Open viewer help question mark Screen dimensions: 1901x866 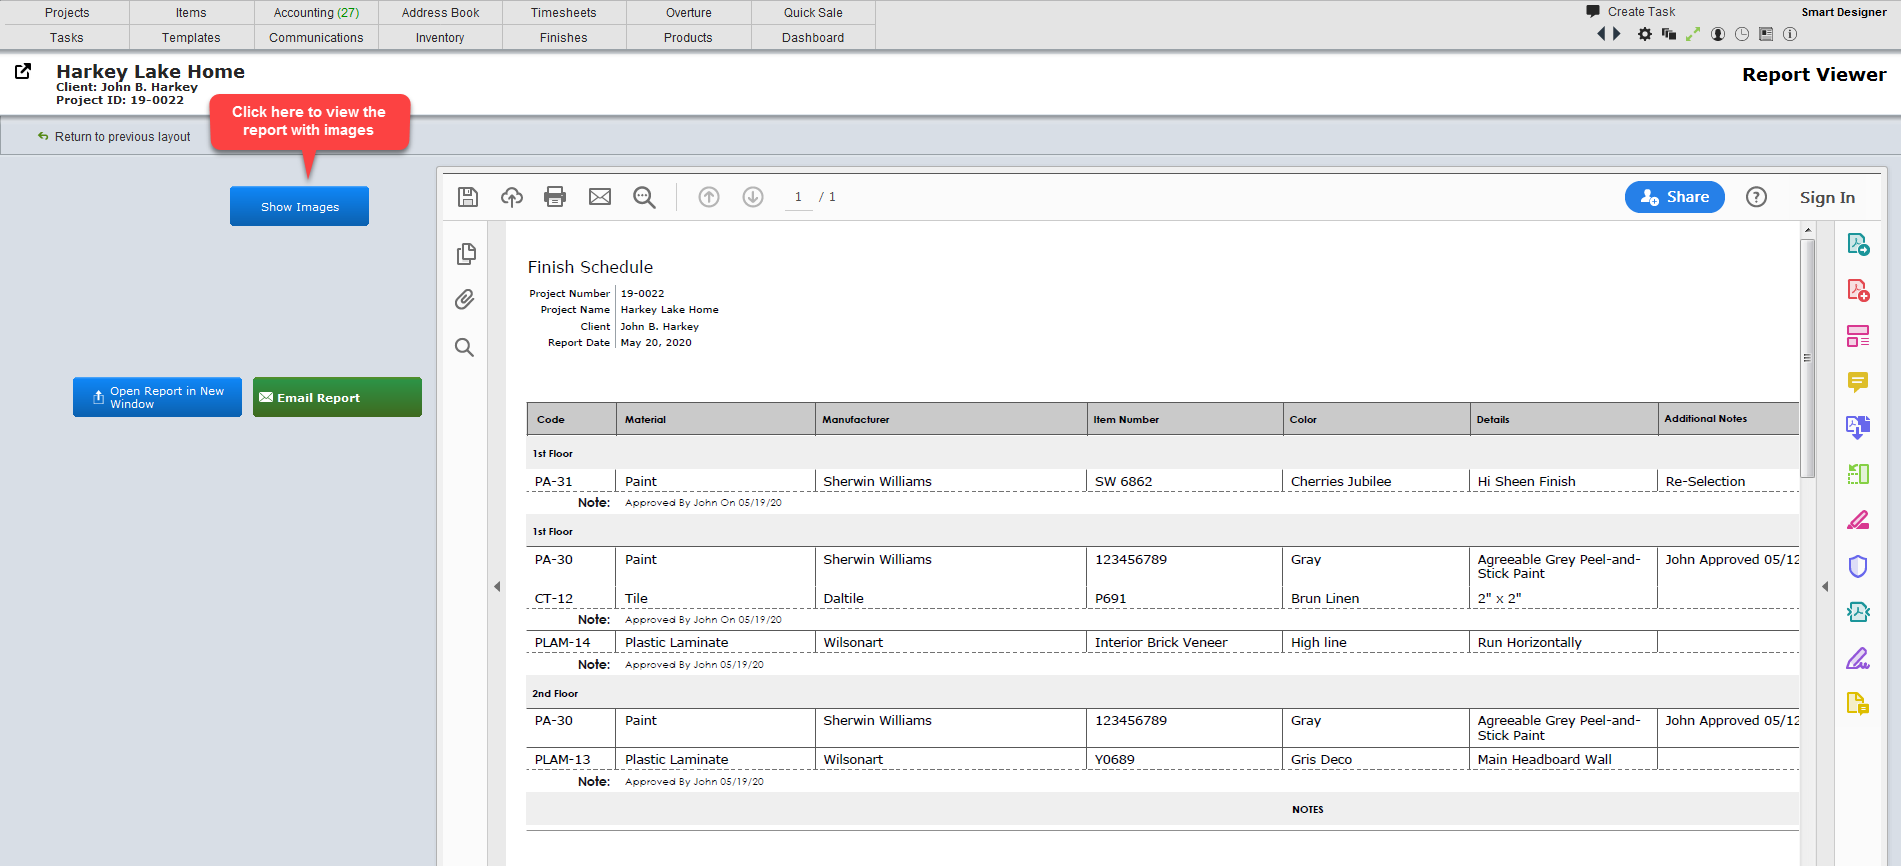[1756, 197]
